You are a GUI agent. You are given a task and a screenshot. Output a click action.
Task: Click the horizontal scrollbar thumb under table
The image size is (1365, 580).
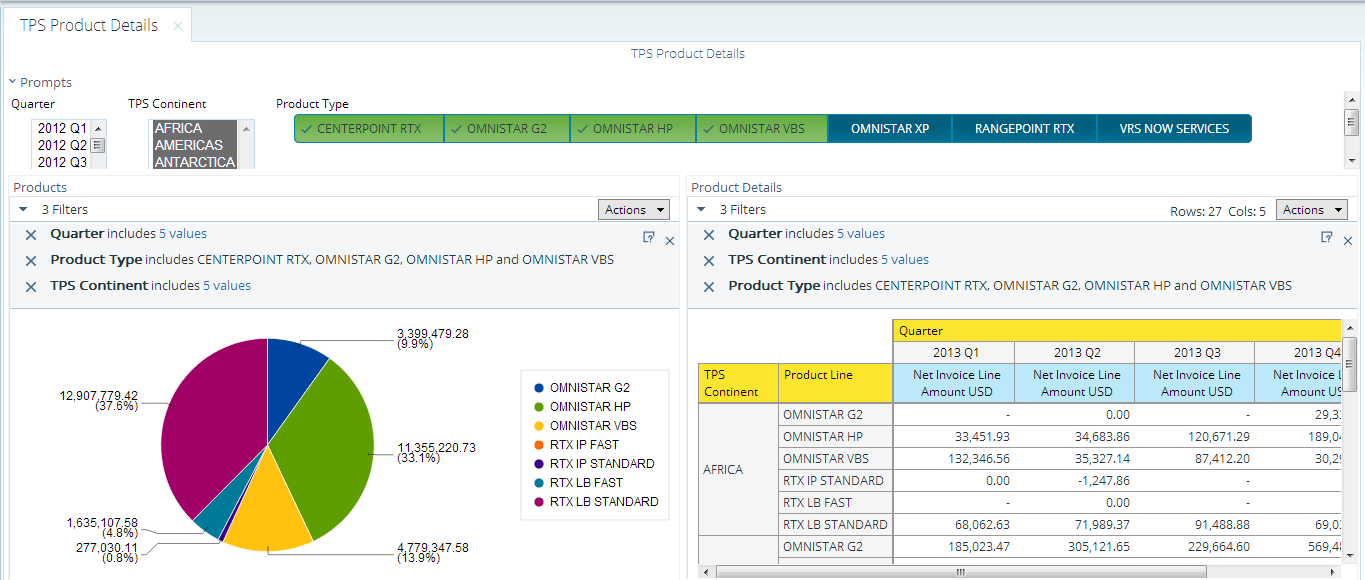(961, 572)
